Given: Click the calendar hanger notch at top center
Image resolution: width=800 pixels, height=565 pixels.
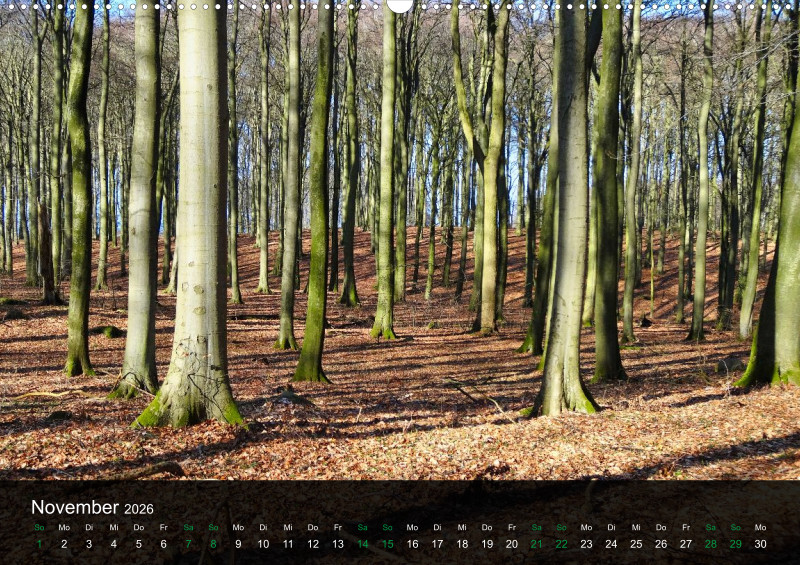Looking at the screenshot, I should click(400, 5).
